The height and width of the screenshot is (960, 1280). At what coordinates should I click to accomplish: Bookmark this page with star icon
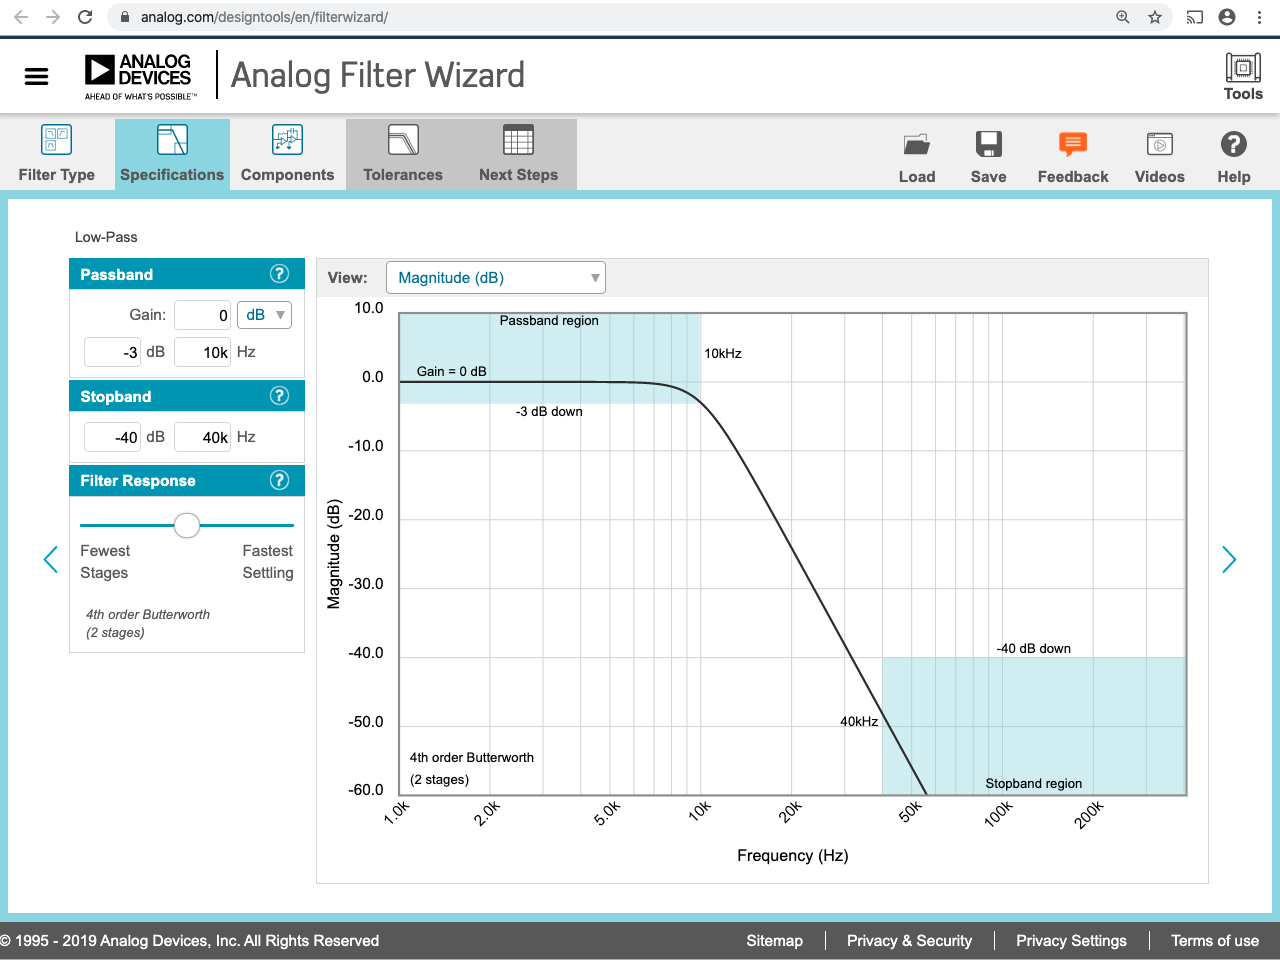click(1155, 17)
